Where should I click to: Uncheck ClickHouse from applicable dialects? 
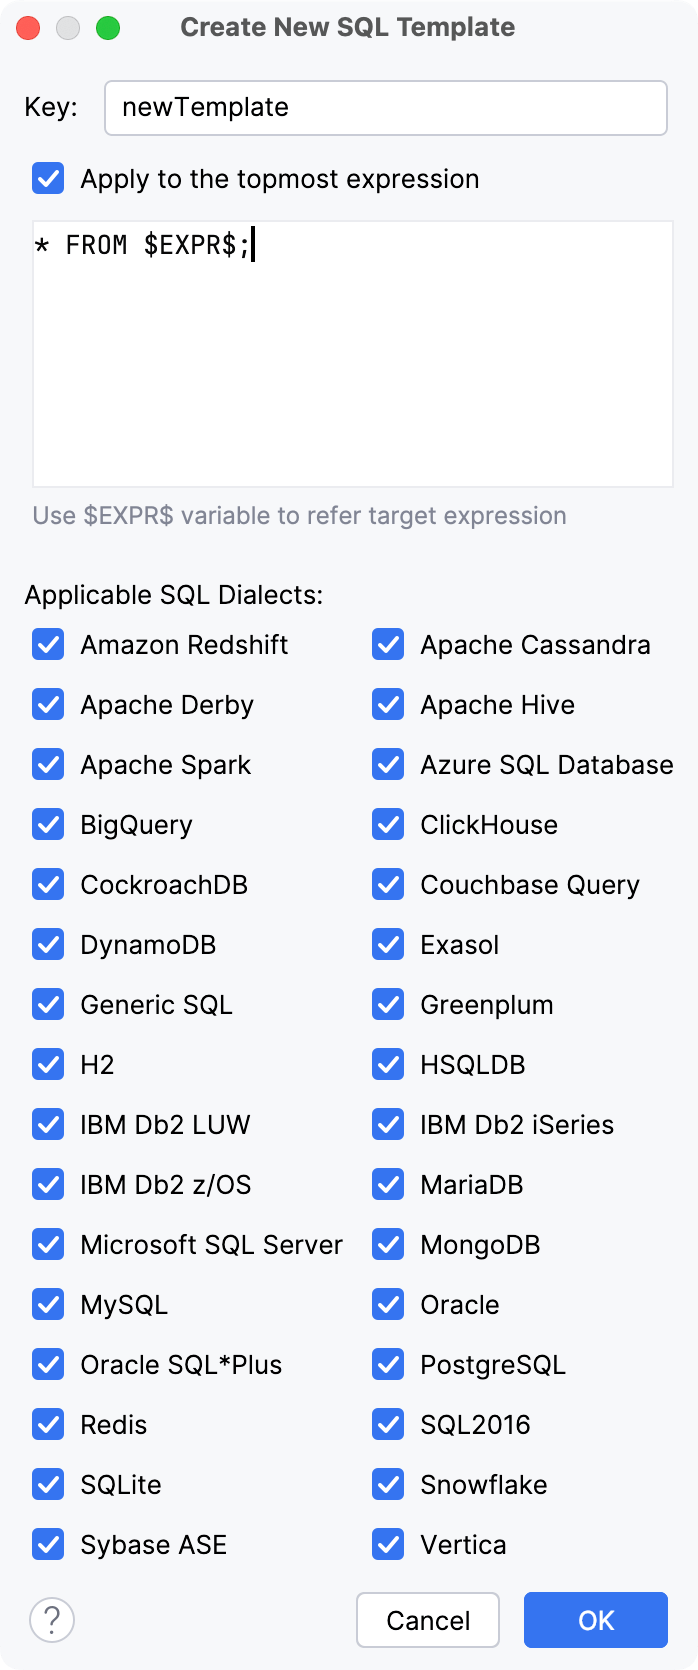[387, 825]
